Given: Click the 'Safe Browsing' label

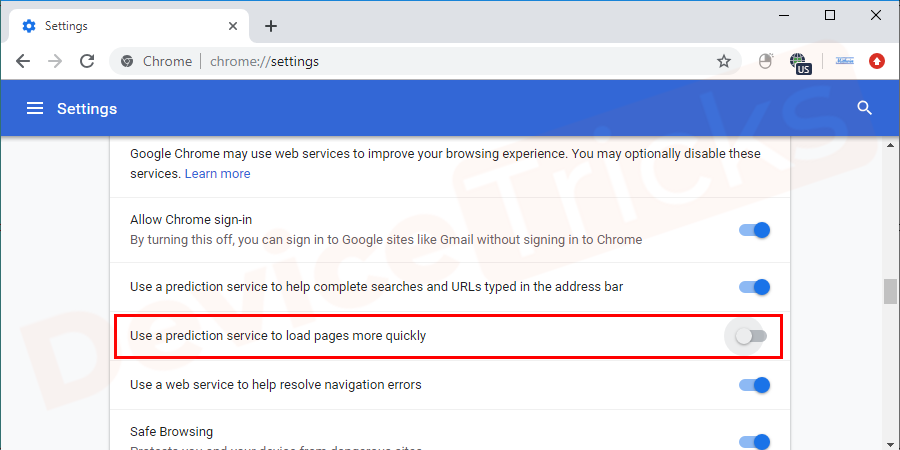Looking at the screenshot, I should (x=171, y=431).
